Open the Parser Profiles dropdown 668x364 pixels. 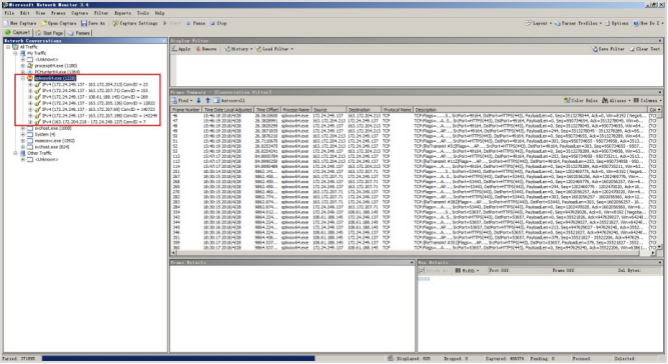click(578, 23)
